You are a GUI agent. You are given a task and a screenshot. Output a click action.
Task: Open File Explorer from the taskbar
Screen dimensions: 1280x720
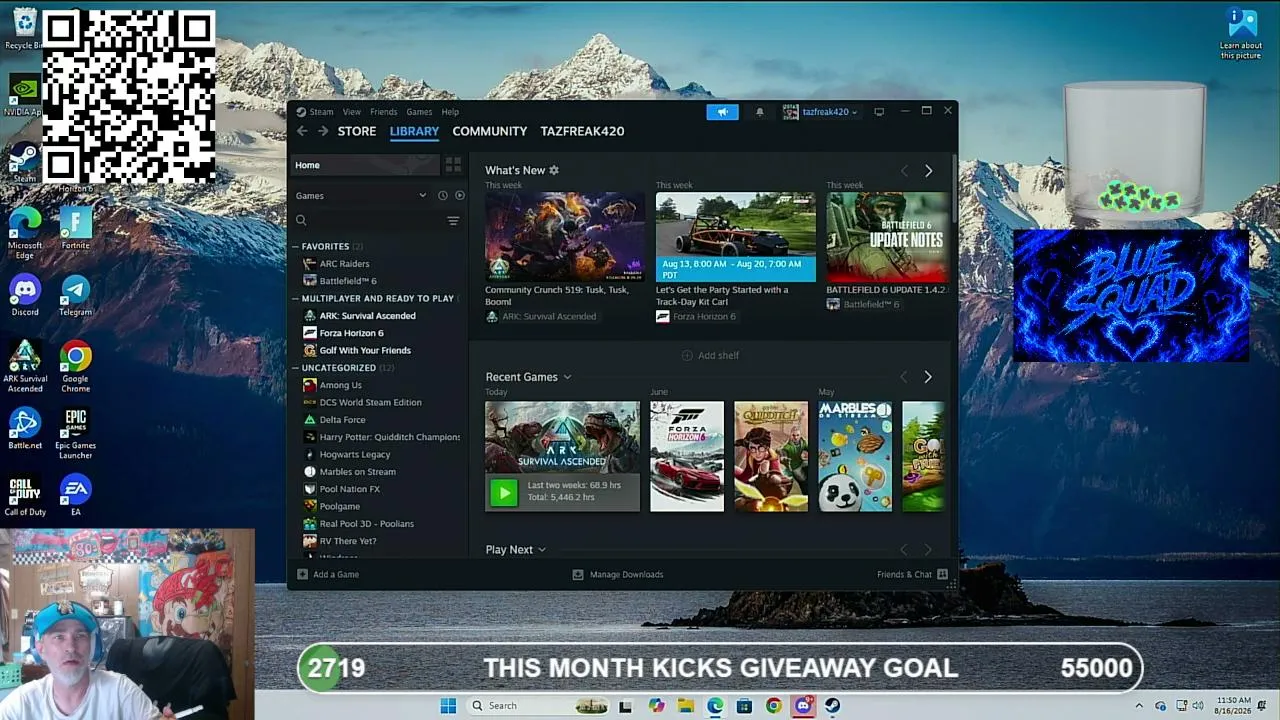point(686,706)
